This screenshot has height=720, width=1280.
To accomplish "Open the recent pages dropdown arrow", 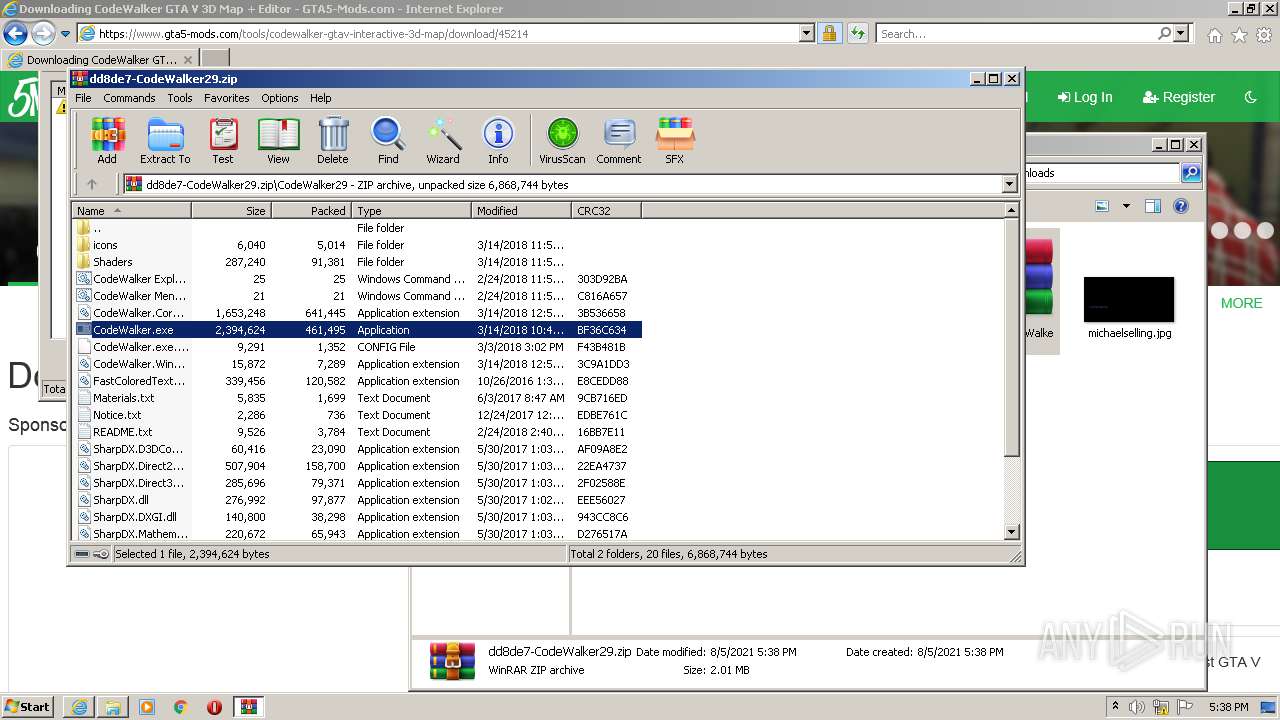I will pos(65,34).
